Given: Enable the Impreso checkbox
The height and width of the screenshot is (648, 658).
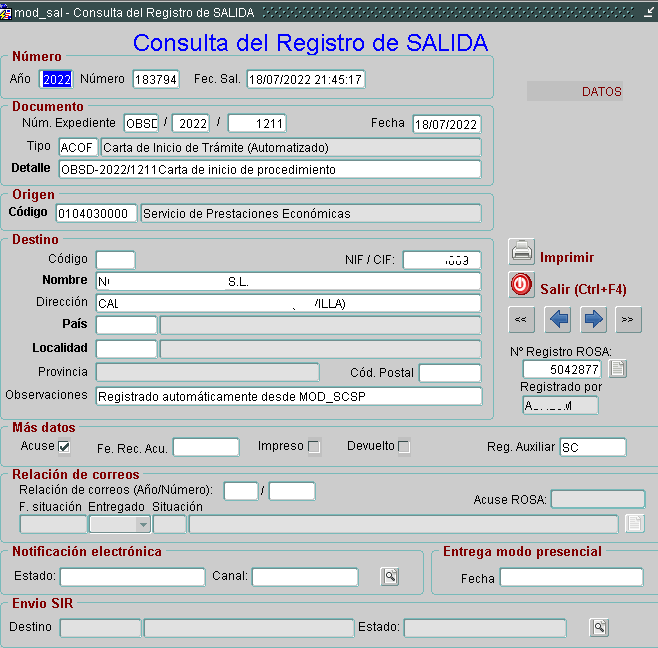Looking at the screenshot, I should point(314,447).
